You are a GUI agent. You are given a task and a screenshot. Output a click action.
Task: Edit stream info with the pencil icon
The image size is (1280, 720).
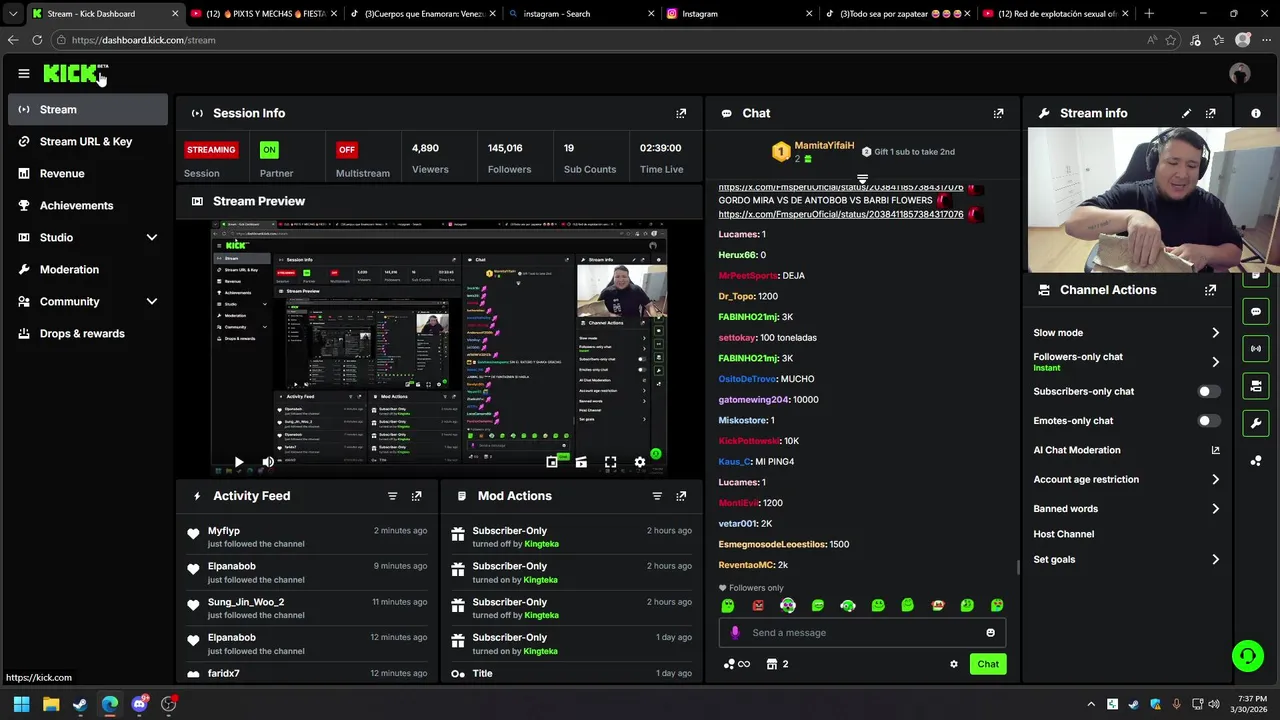pyautogui.click(x=1187, y=113)
